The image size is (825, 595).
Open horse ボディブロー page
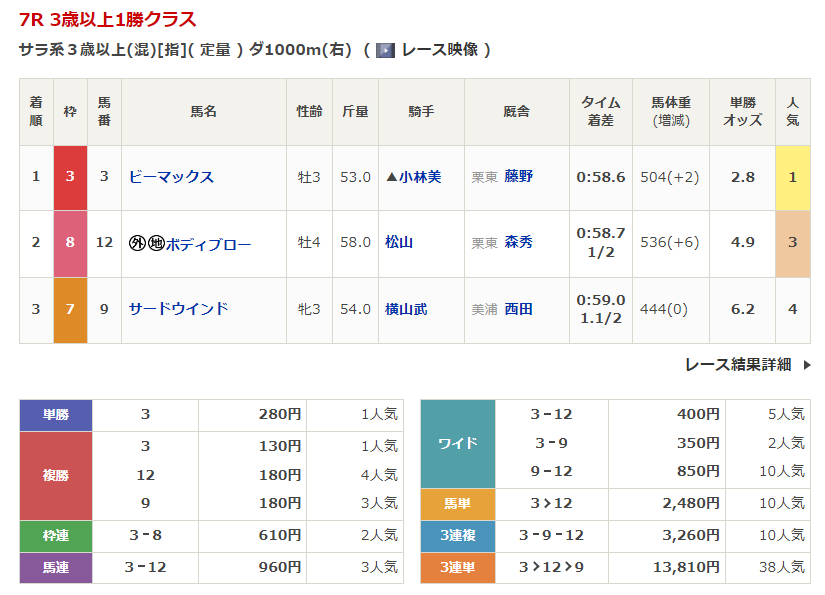[x=209, y=244]
